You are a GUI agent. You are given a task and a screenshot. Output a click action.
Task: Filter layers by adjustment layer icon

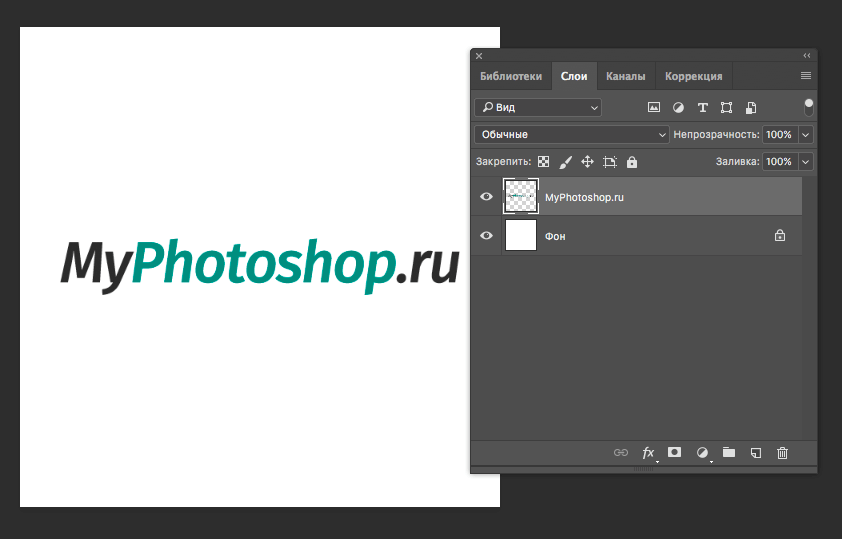(678, 107)
